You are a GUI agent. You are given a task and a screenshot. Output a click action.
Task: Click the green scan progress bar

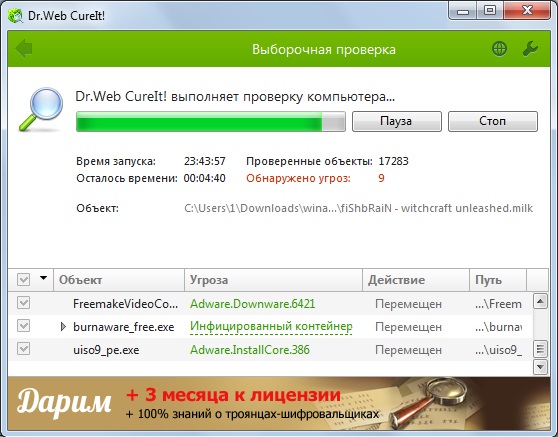[211, 122]
